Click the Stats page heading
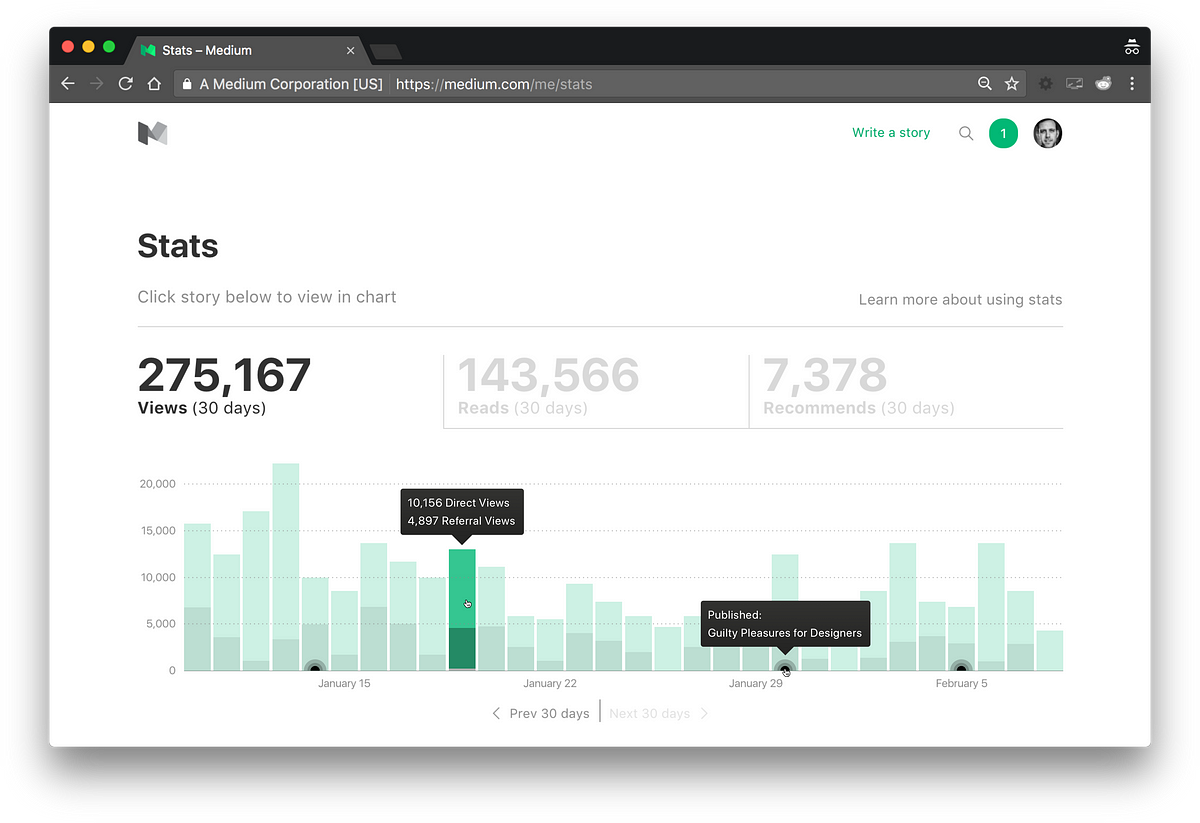 [178, 246]
